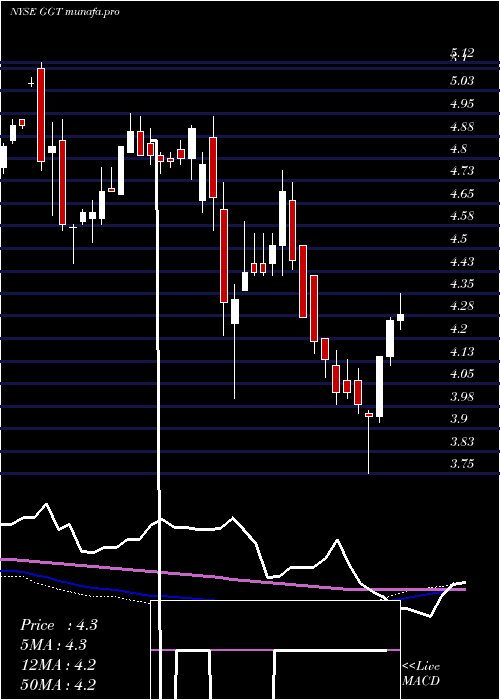Viewport: 500px width, 700px height.
Task: Click the 4.95 price axis label
Action: tap(462, 104)
